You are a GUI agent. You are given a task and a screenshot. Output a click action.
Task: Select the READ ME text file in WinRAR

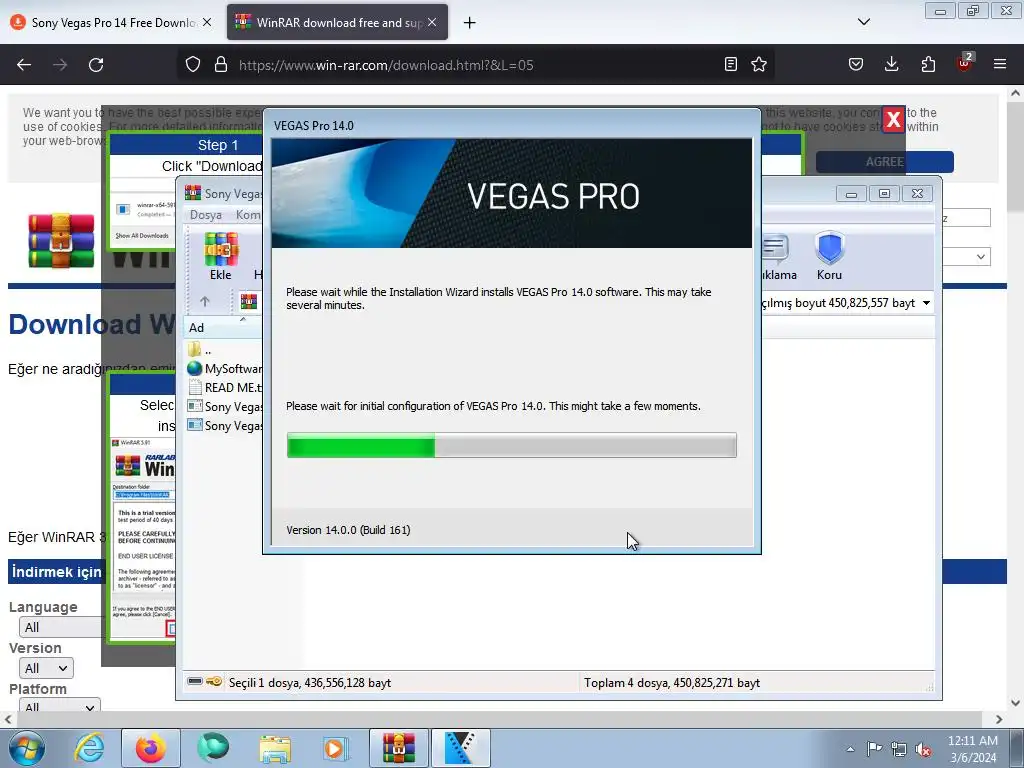pyautogui.click(x=224, y=387)
